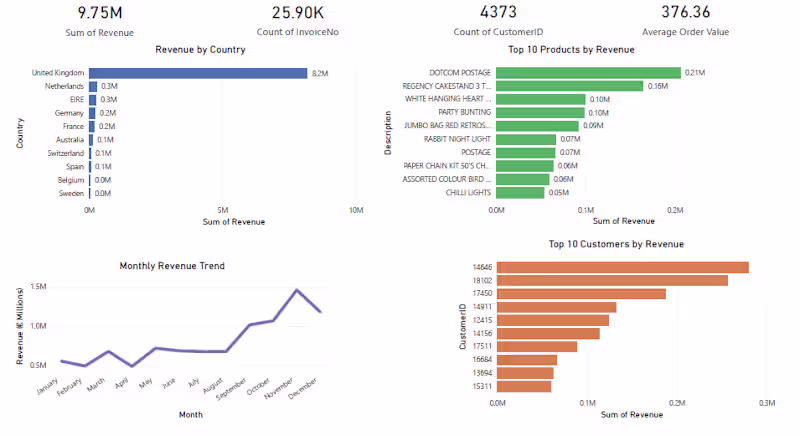This screenshot has height=436, width=800.
Task: Click customer 17450 revenue bar
Action: (581, 294)
